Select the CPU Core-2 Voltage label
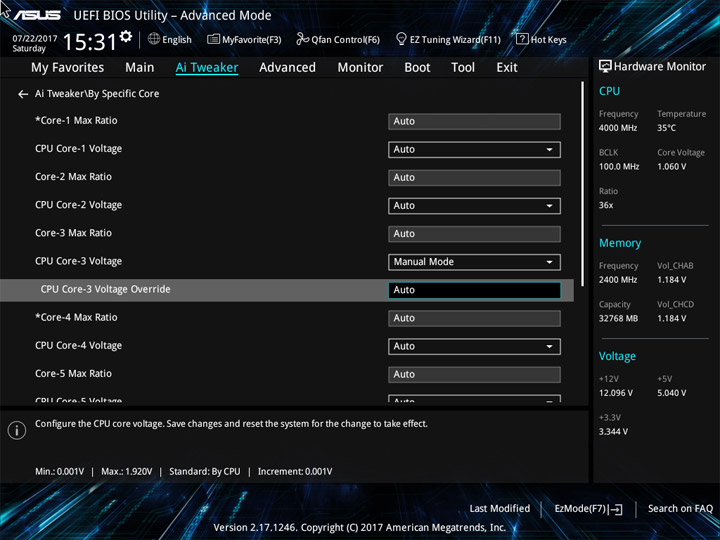This screenshot has height=540, width=720. pos(79,205)
